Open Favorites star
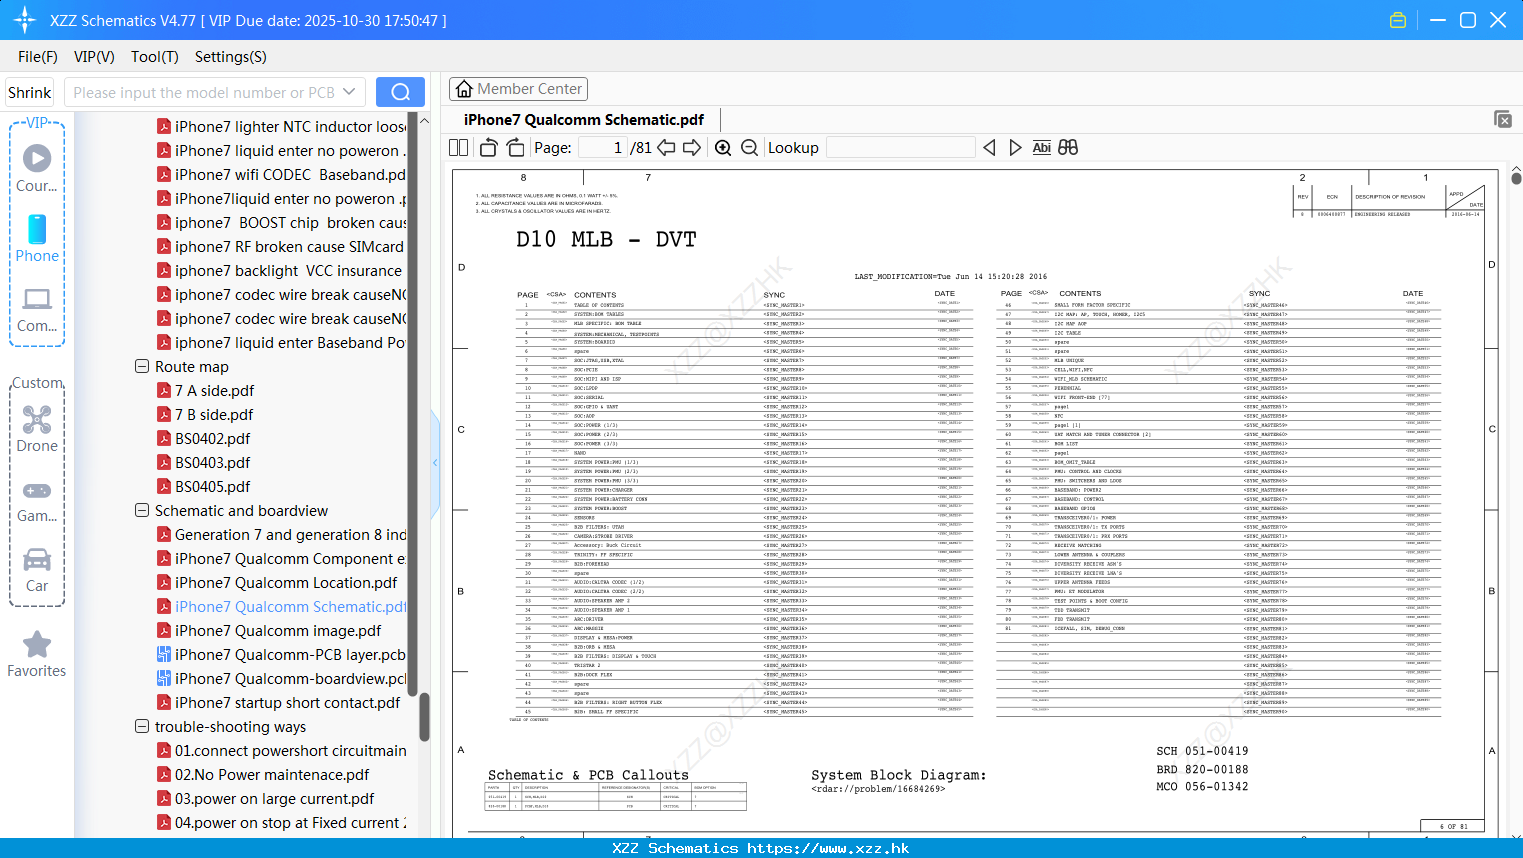1523x858 pixels. click(x=37, y=654)
